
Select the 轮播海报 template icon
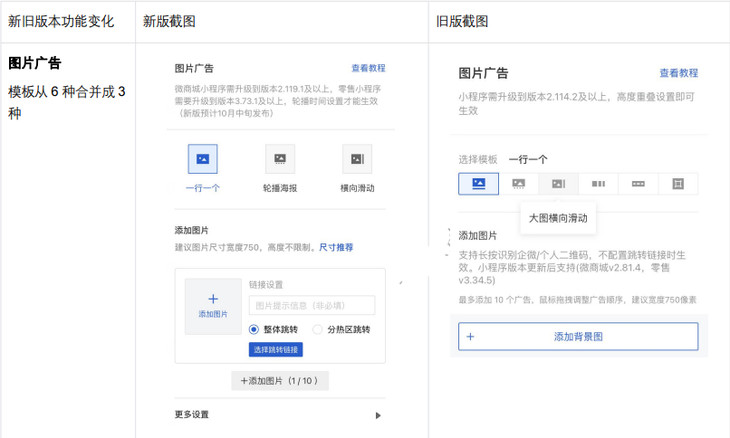280,159
